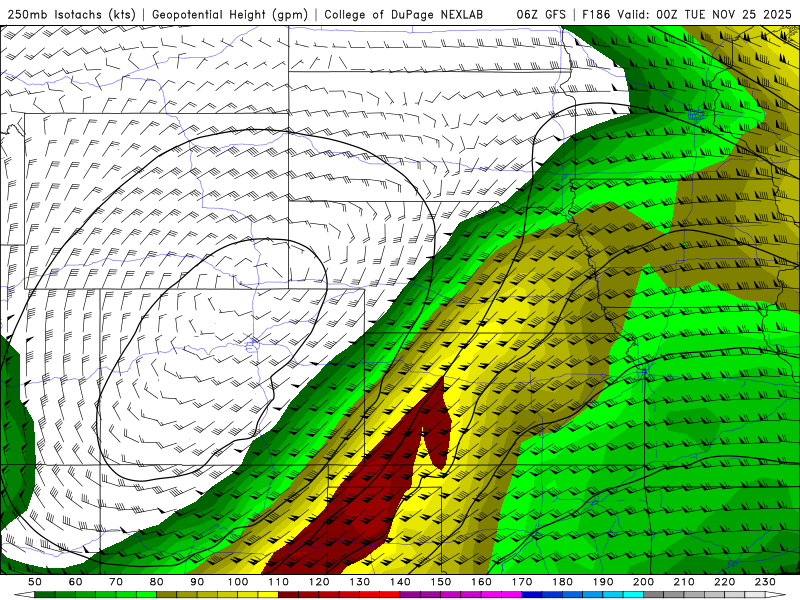Click the 'F186' forecast hour text

[596, 14]
